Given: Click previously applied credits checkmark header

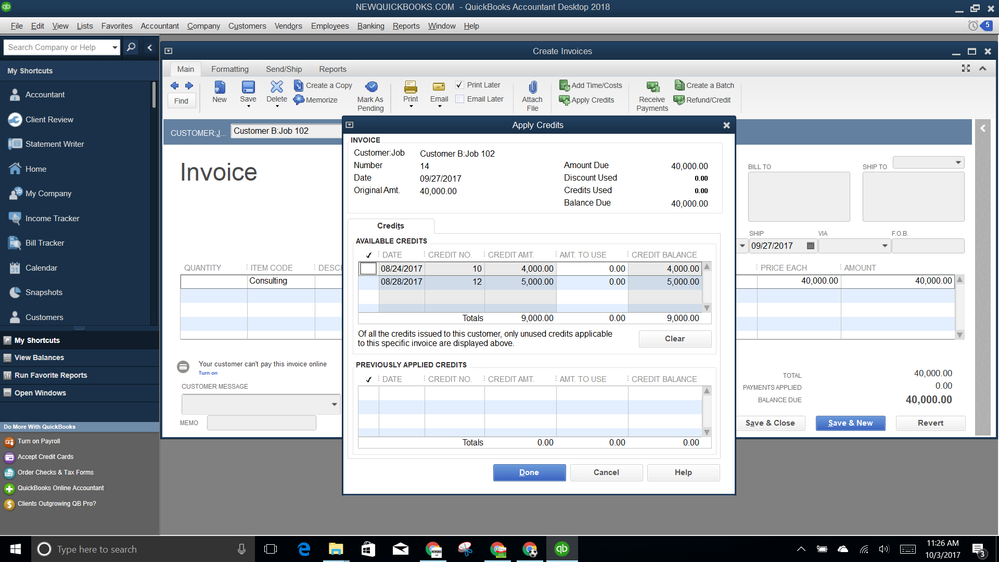Looking at the screenshot, I should point(368,379).
